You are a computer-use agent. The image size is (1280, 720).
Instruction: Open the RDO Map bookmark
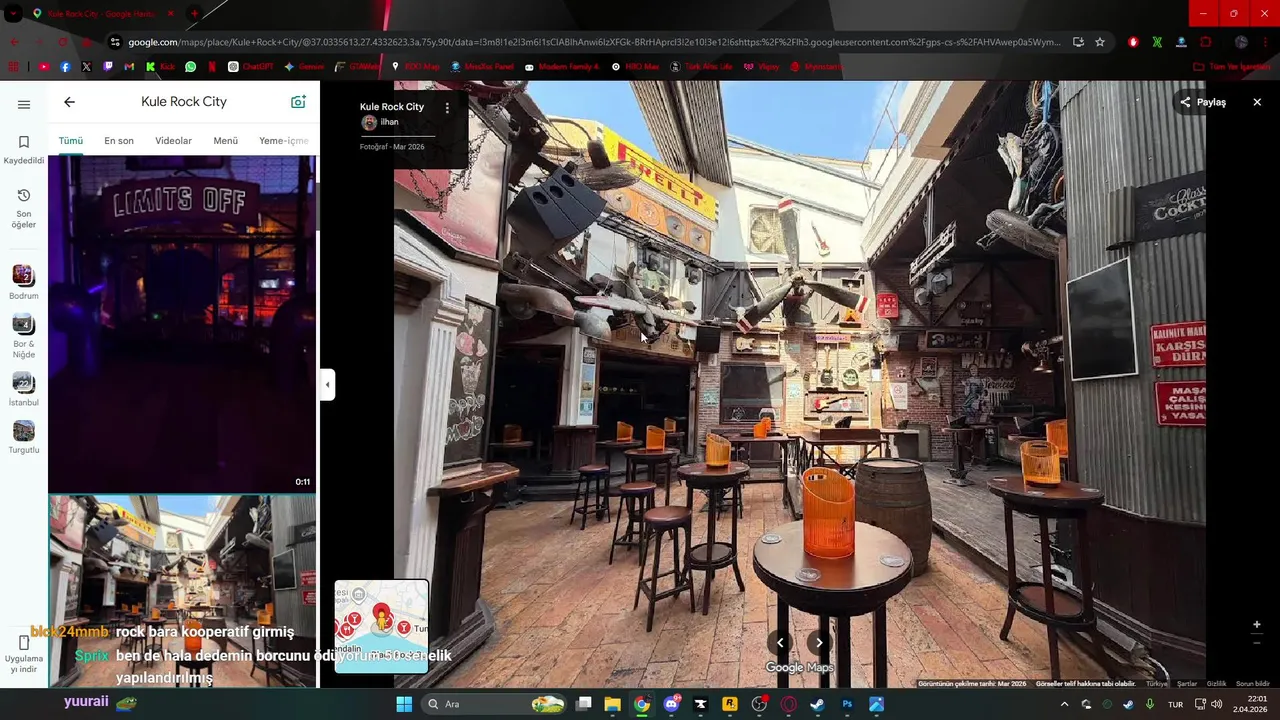415,67
